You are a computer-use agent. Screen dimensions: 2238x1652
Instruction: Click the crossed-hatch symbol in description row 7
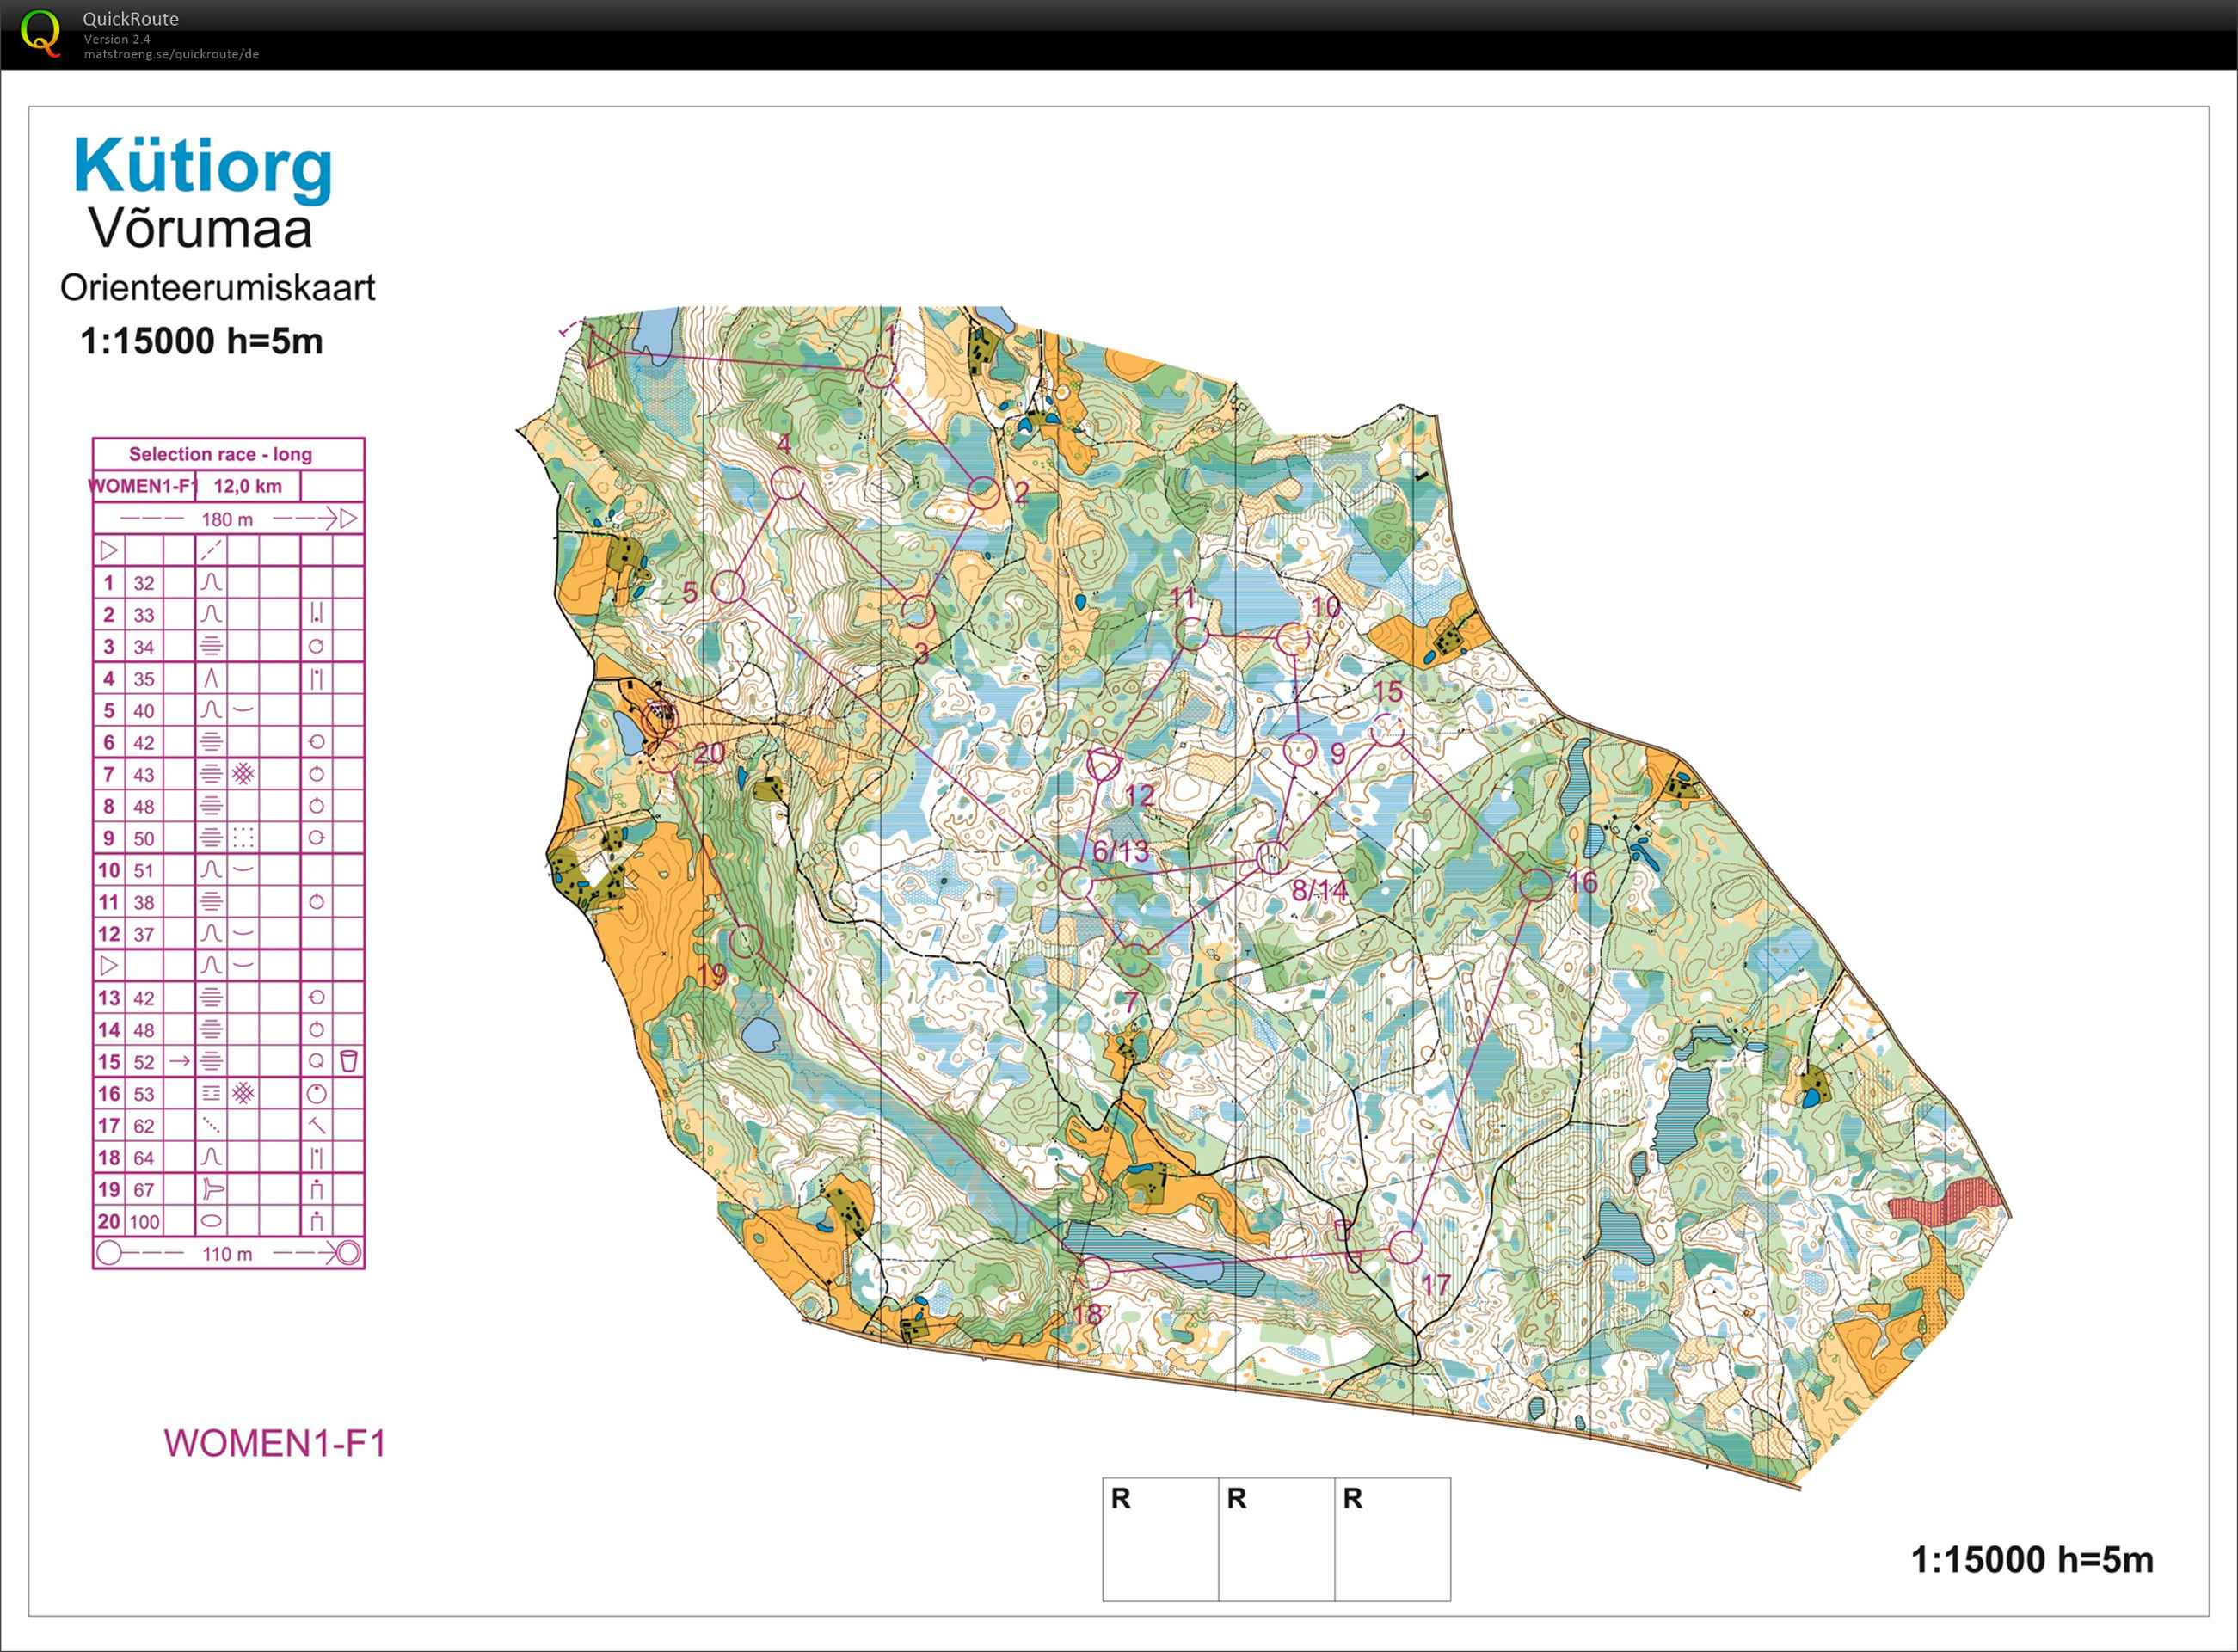pyautogui.click(x=243, y=774)
